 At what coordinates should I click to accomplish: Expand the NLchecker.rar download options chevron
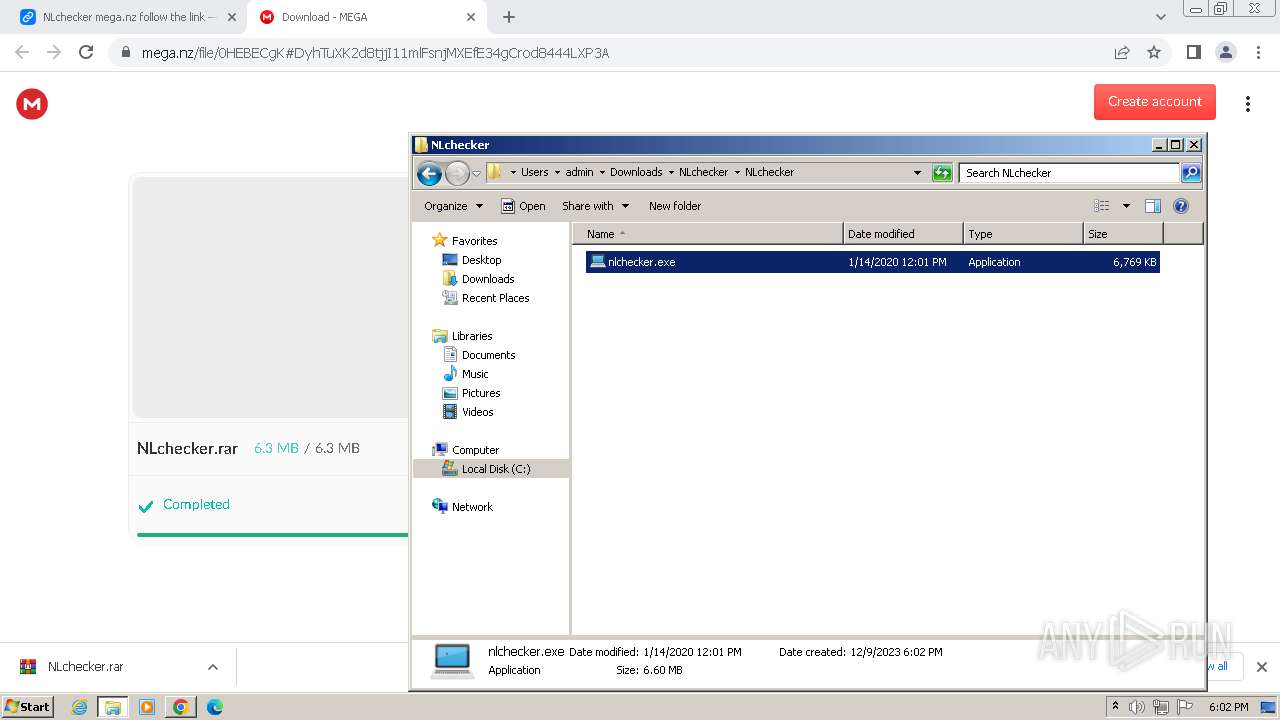[212, 667]
